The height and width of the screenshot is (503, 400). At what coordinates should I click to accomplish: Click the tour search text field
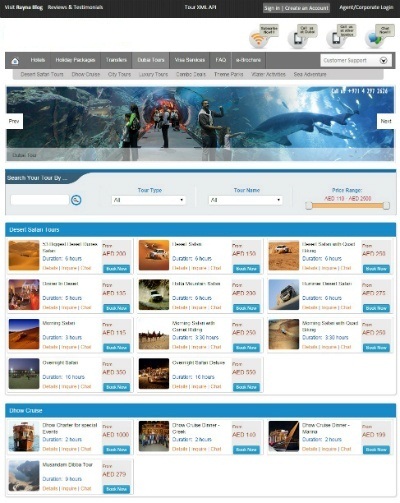[40, 200]
